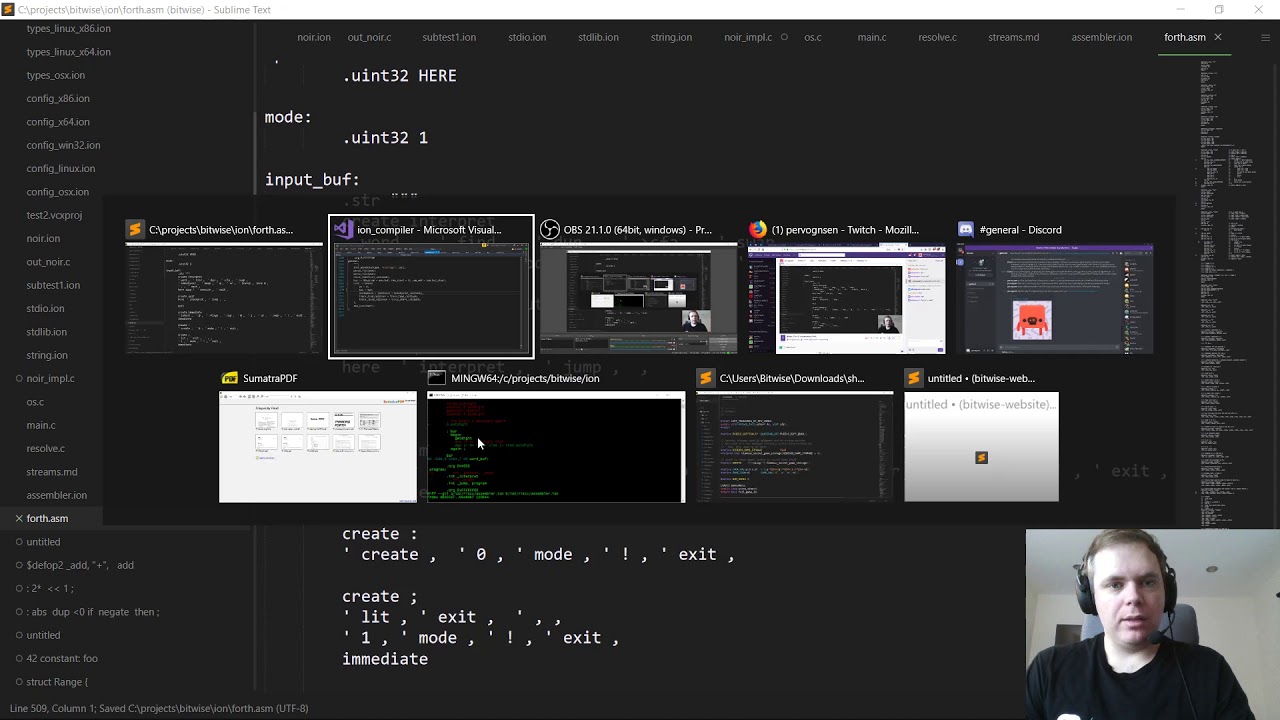Click 'input_buf:' label in editor
The height and width of the screenshot is (720, 1280).
pyautogui.click(x=312, y=180)
